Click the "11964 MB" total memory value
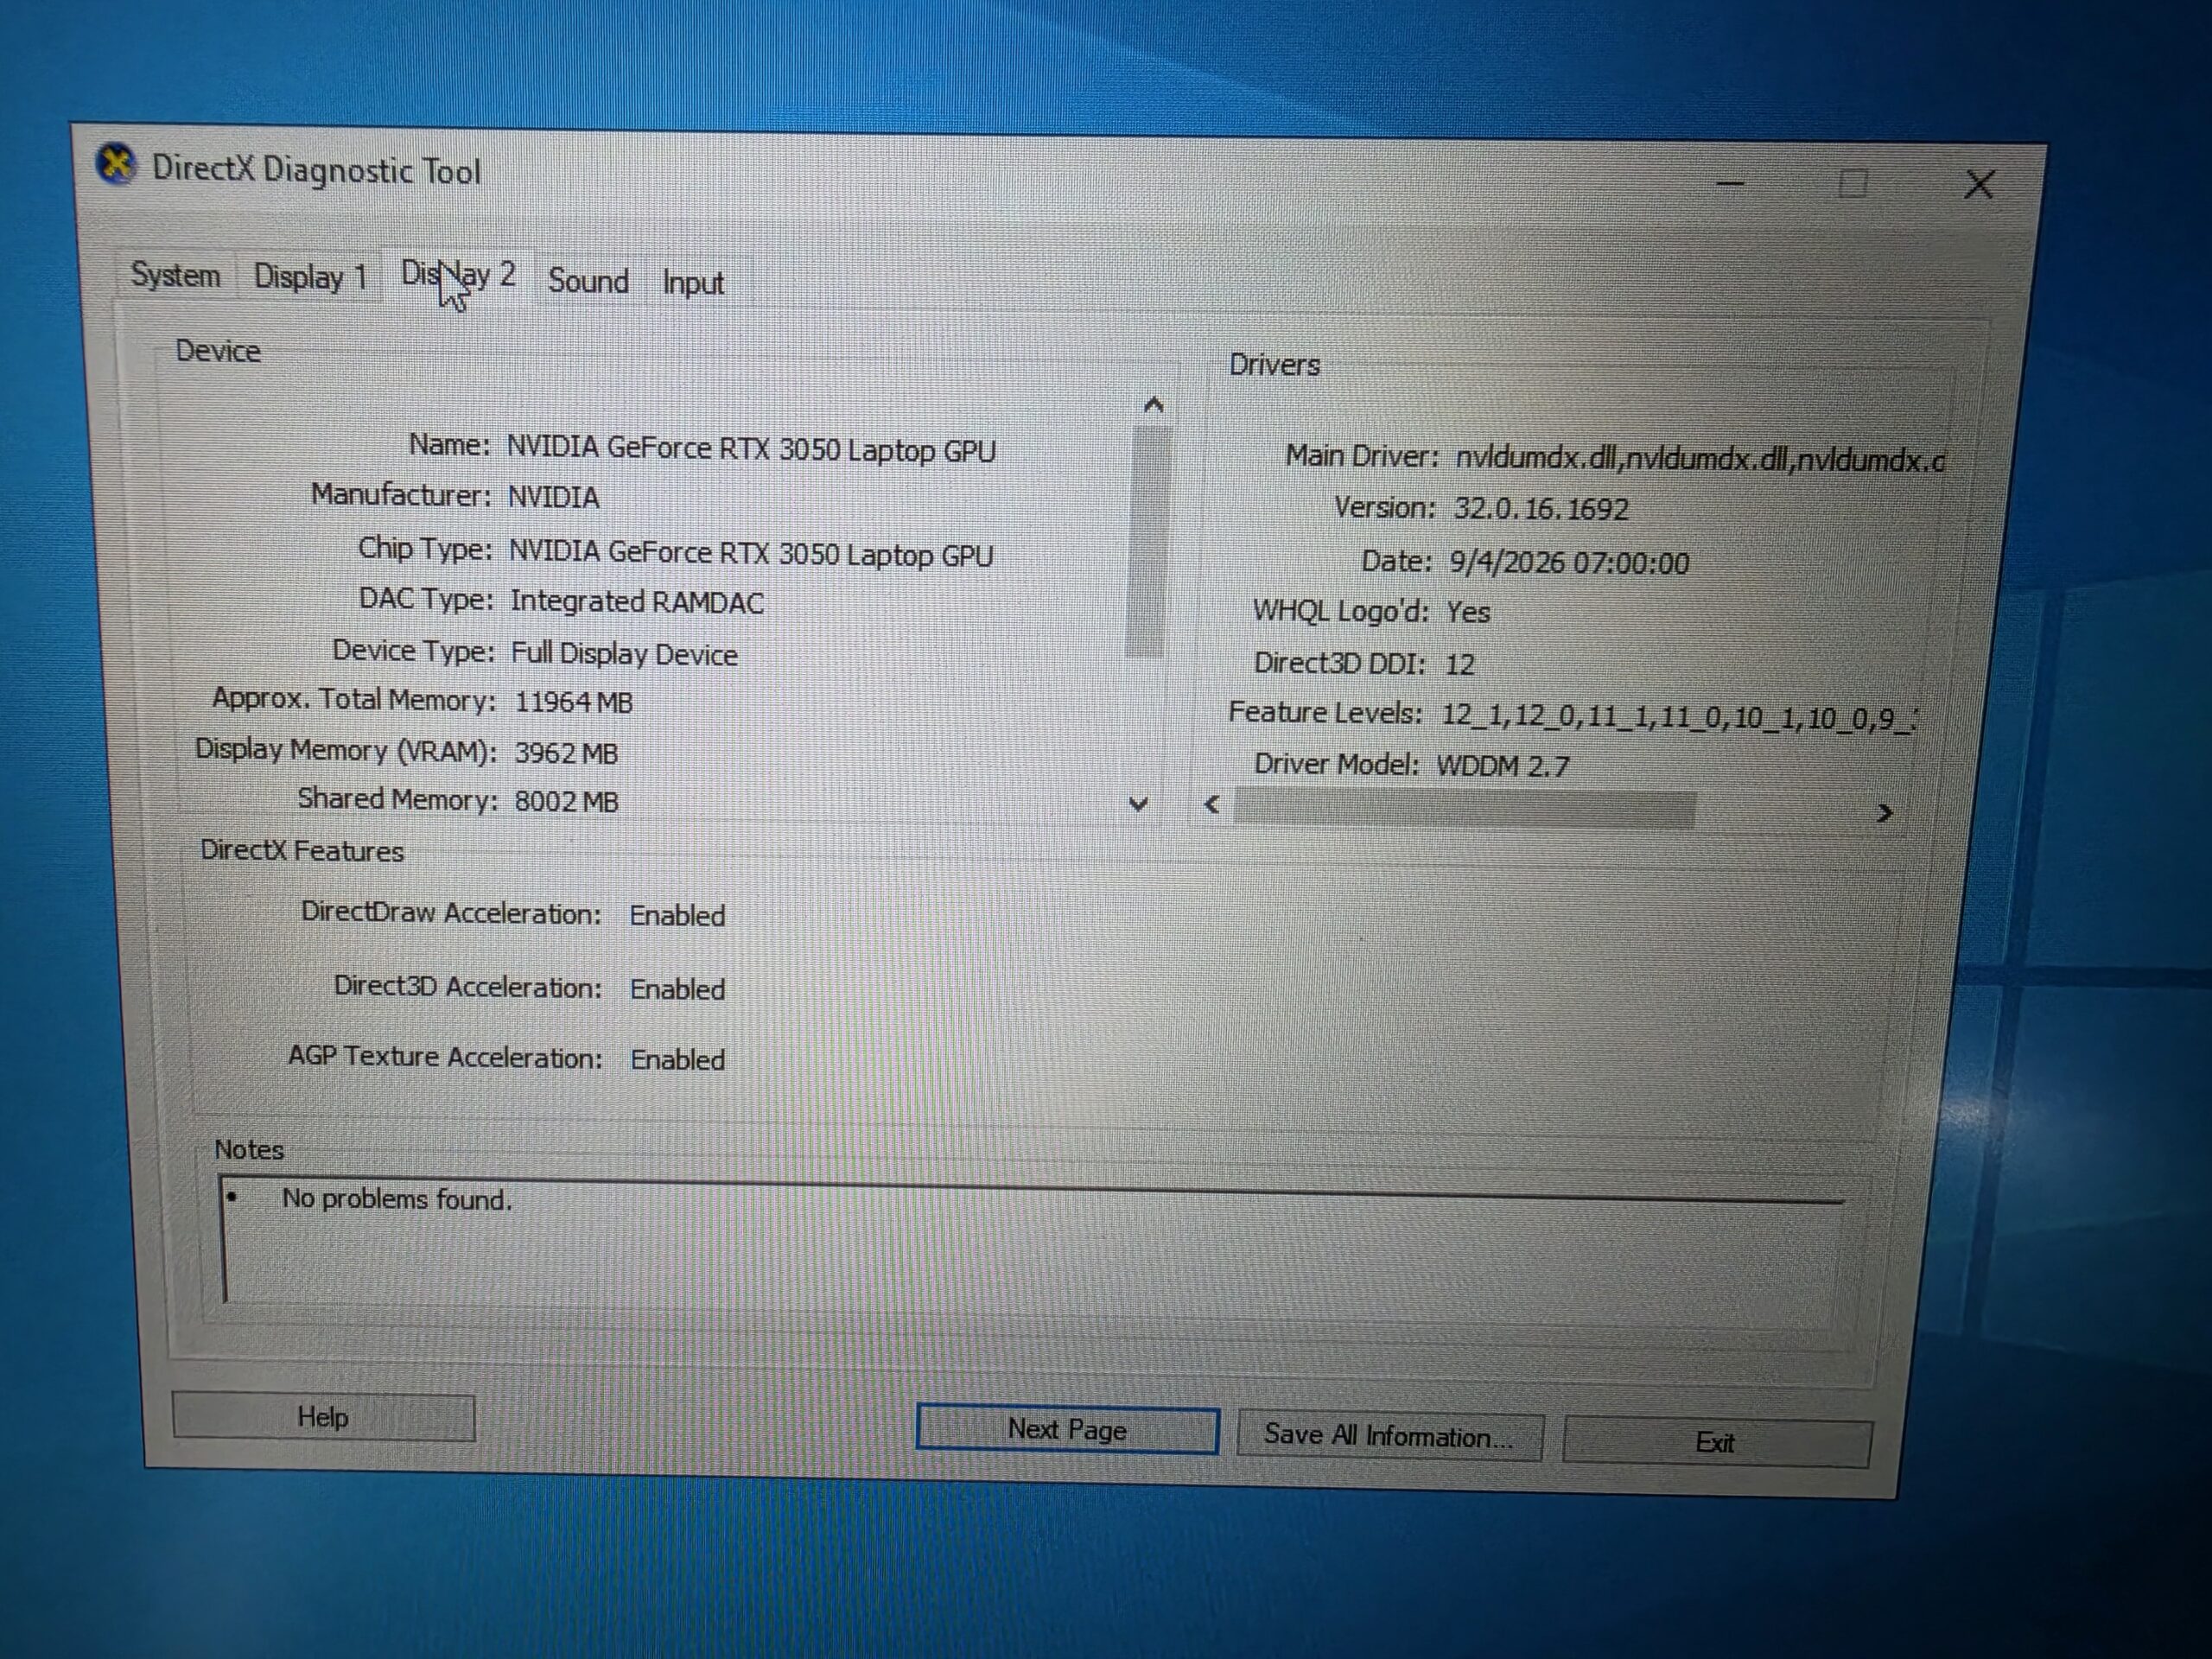The image size is (2212, 1659). coord(574,702)
